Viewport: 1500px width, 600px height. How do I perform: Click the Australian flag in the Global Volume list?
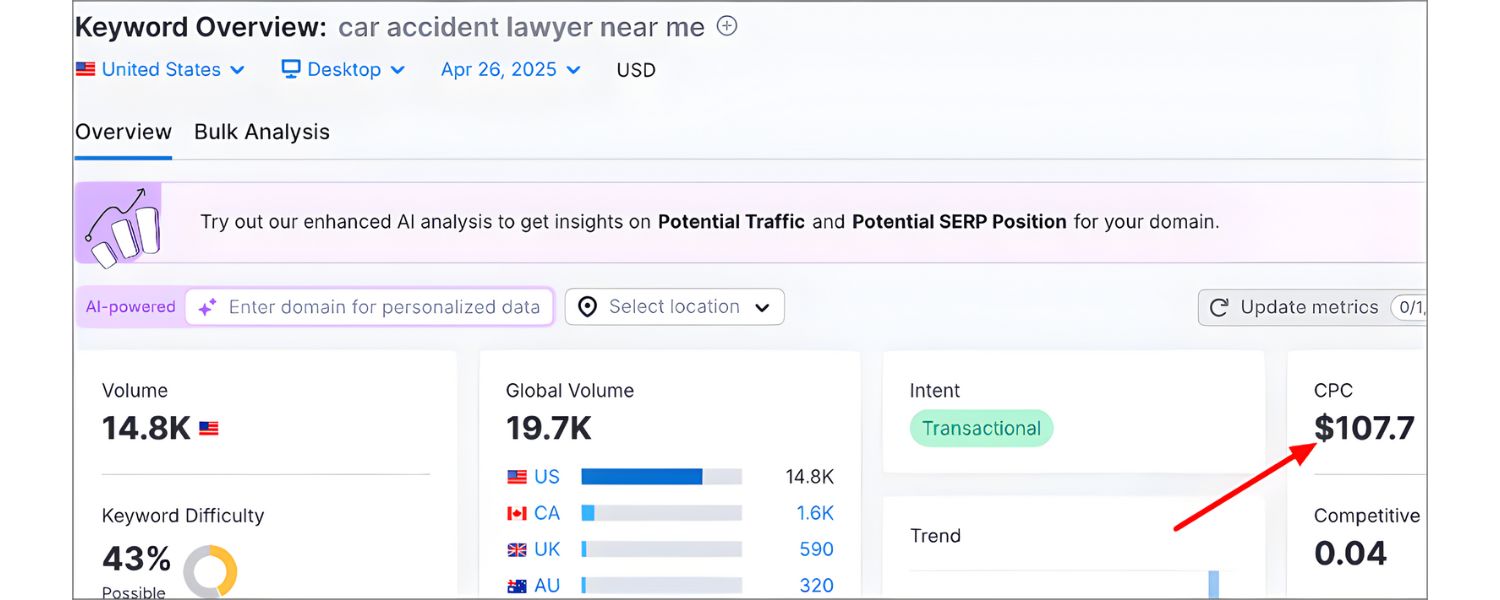tap(519, 585)
